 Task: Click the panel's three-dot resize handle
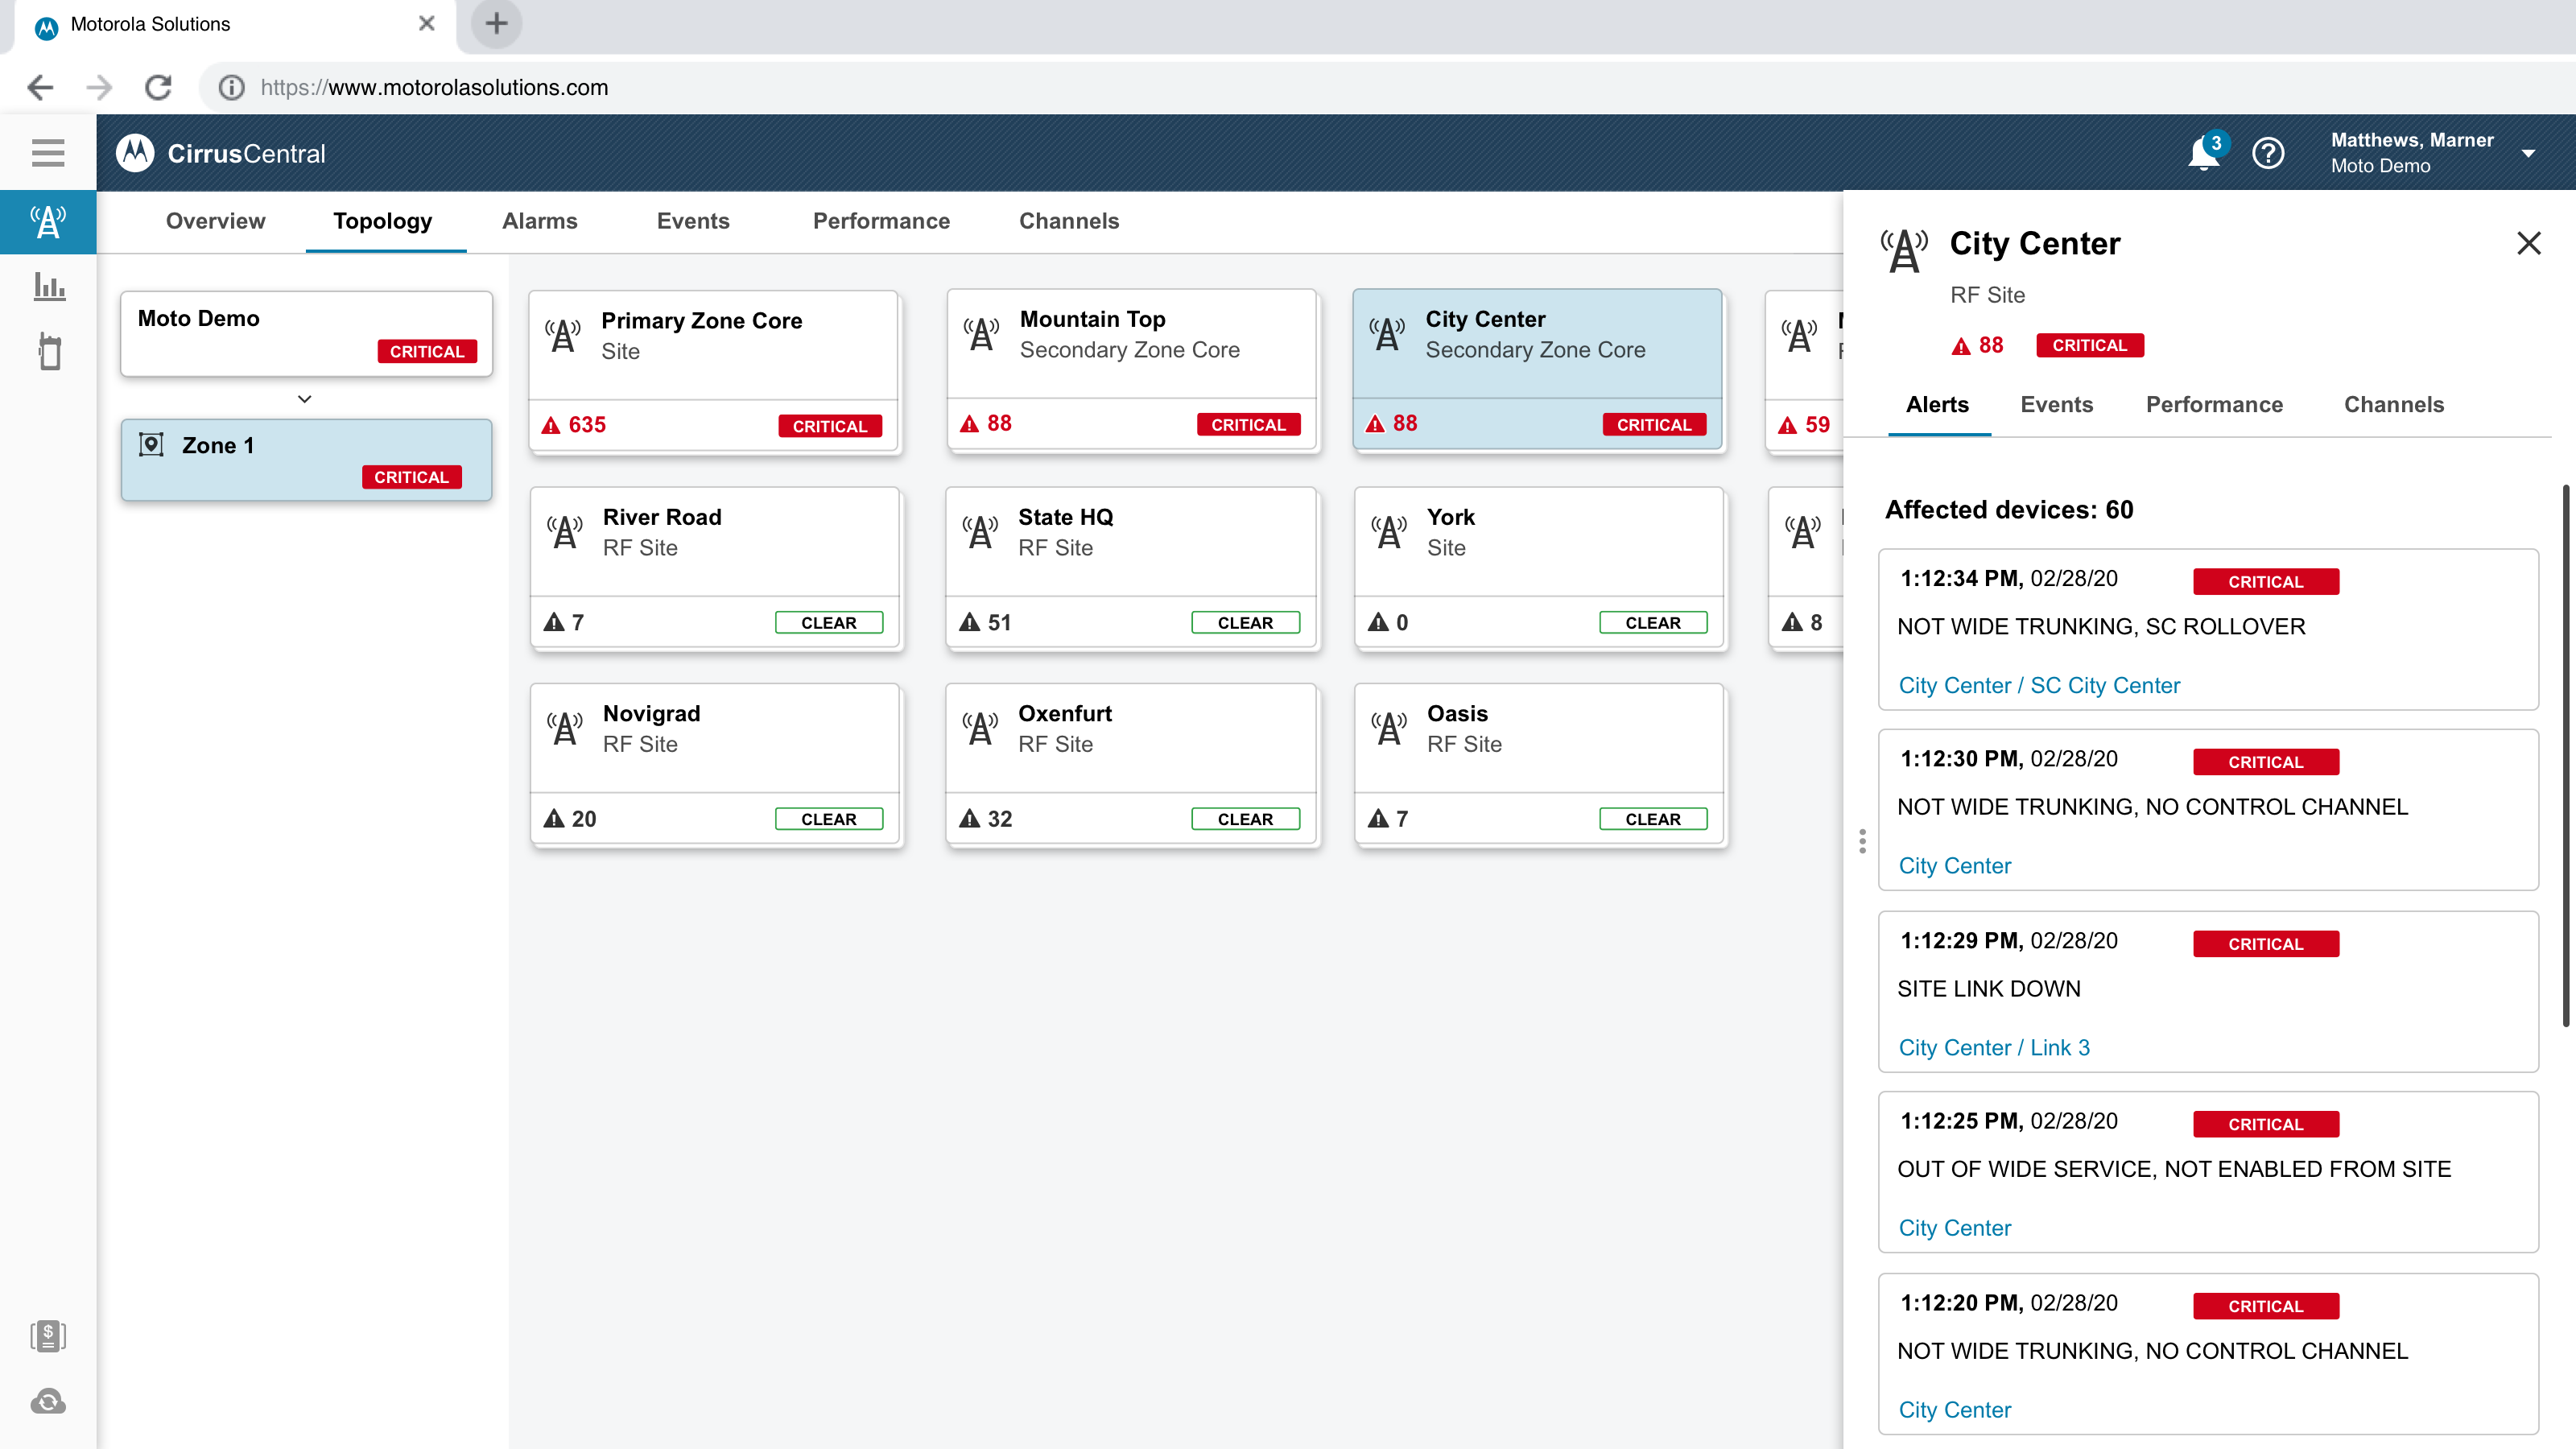coord(1862,841)
